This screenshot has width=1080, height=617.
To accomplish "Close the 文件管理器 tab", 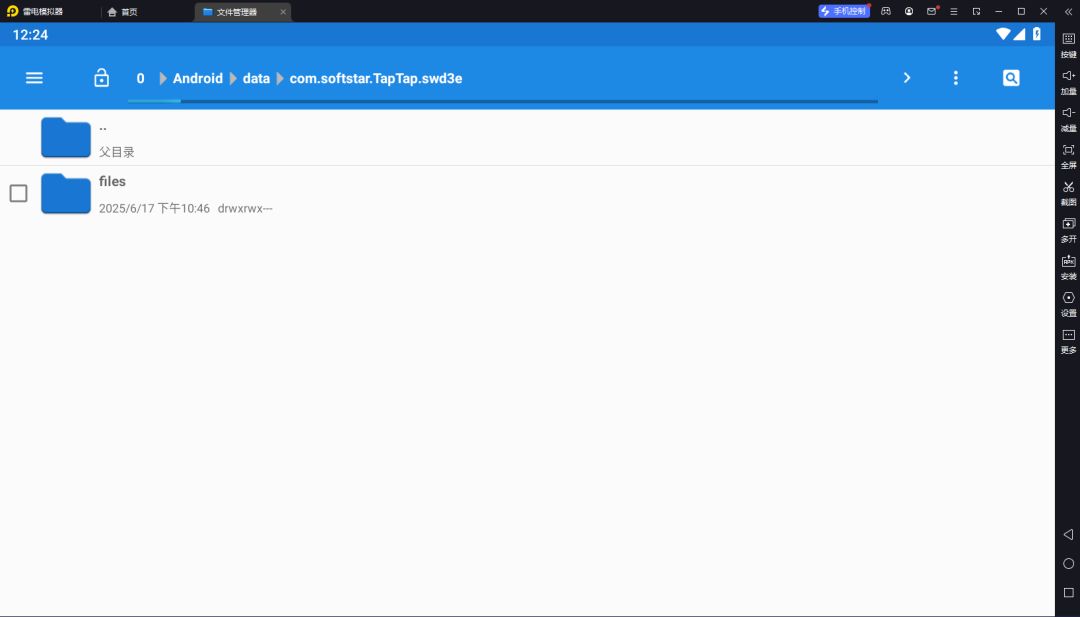I will [x=282, y=12].
